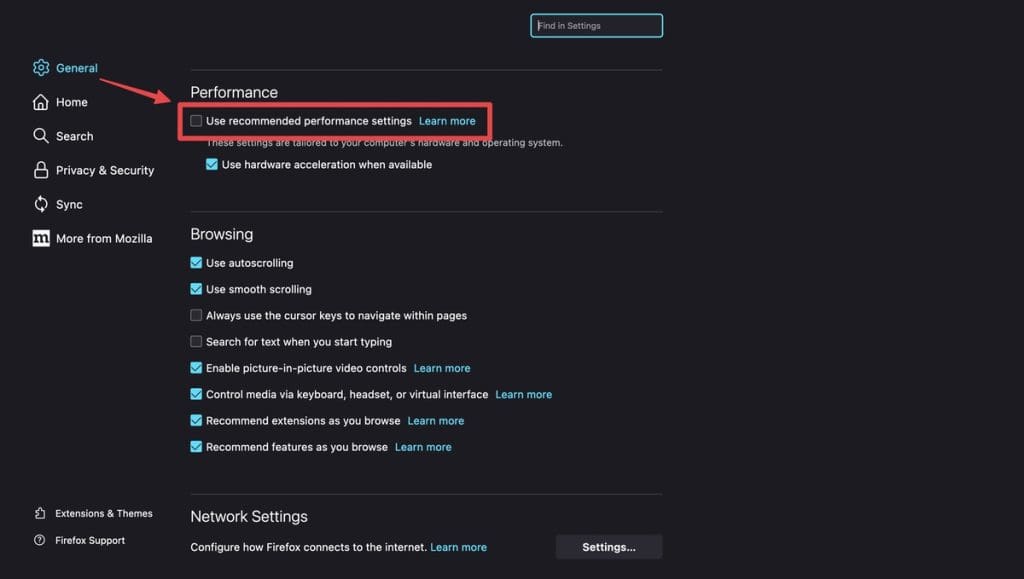
Task: Click the General gear icon in sidebar
Action: (x=41, y=68)
